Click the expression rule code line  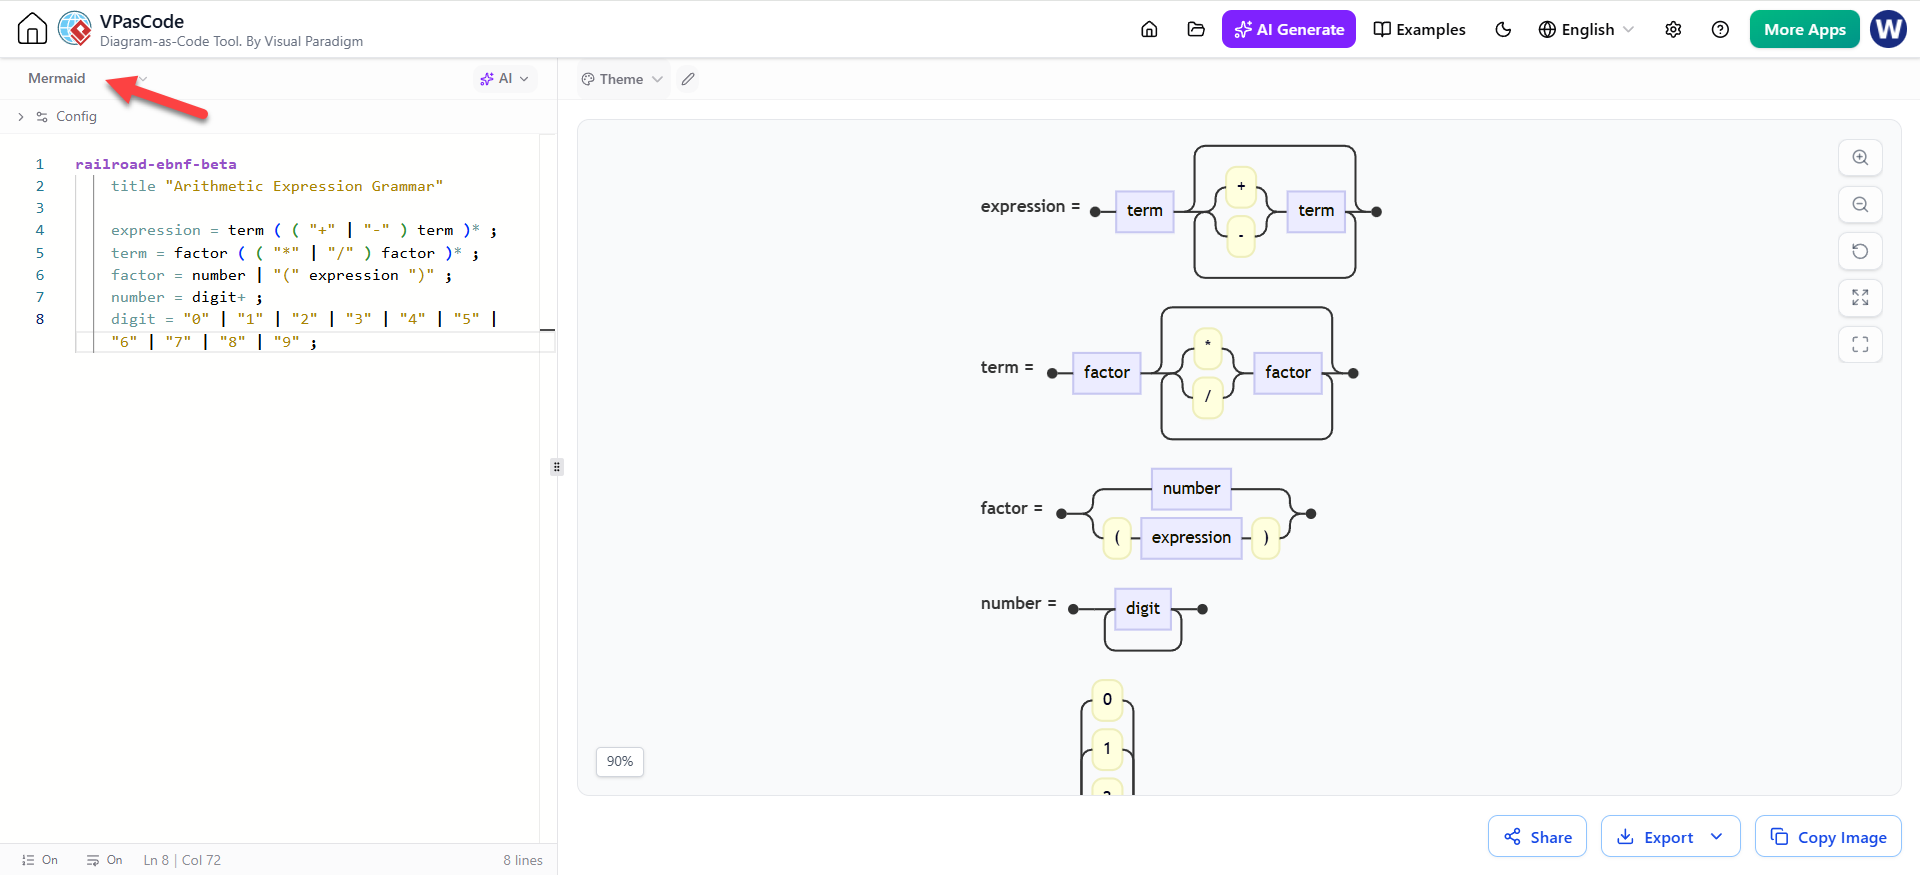(x=304, y=230)
